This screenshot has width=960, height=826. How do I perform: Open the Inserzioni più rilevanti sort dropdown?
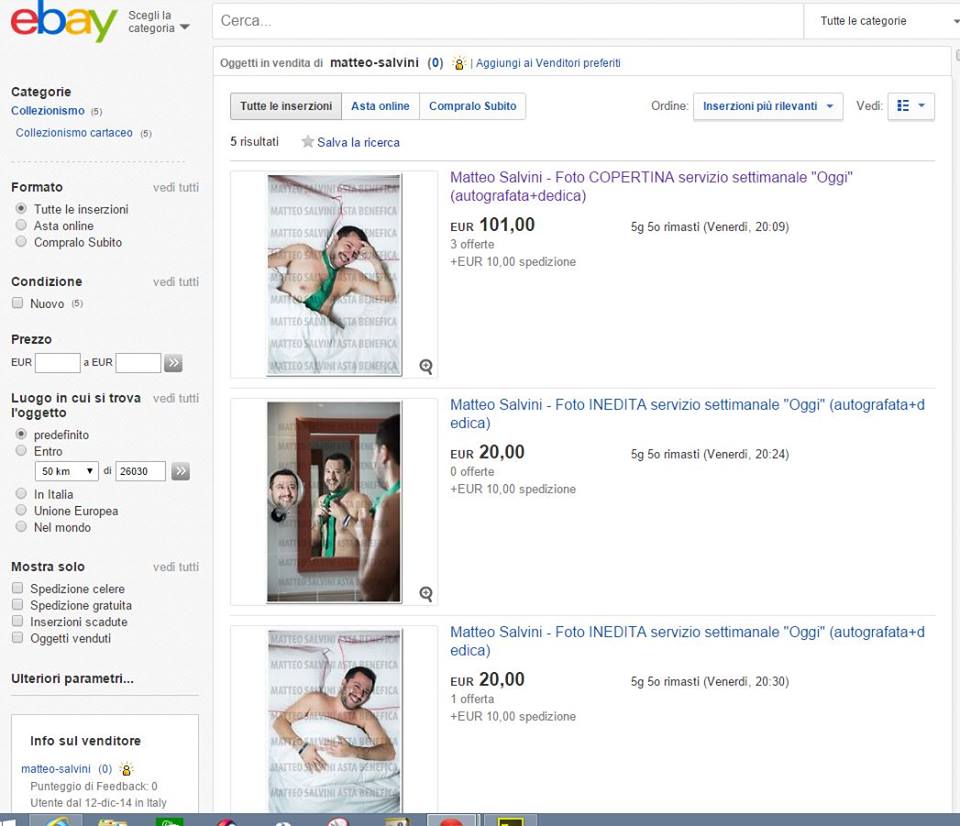[x=767, y=106]
